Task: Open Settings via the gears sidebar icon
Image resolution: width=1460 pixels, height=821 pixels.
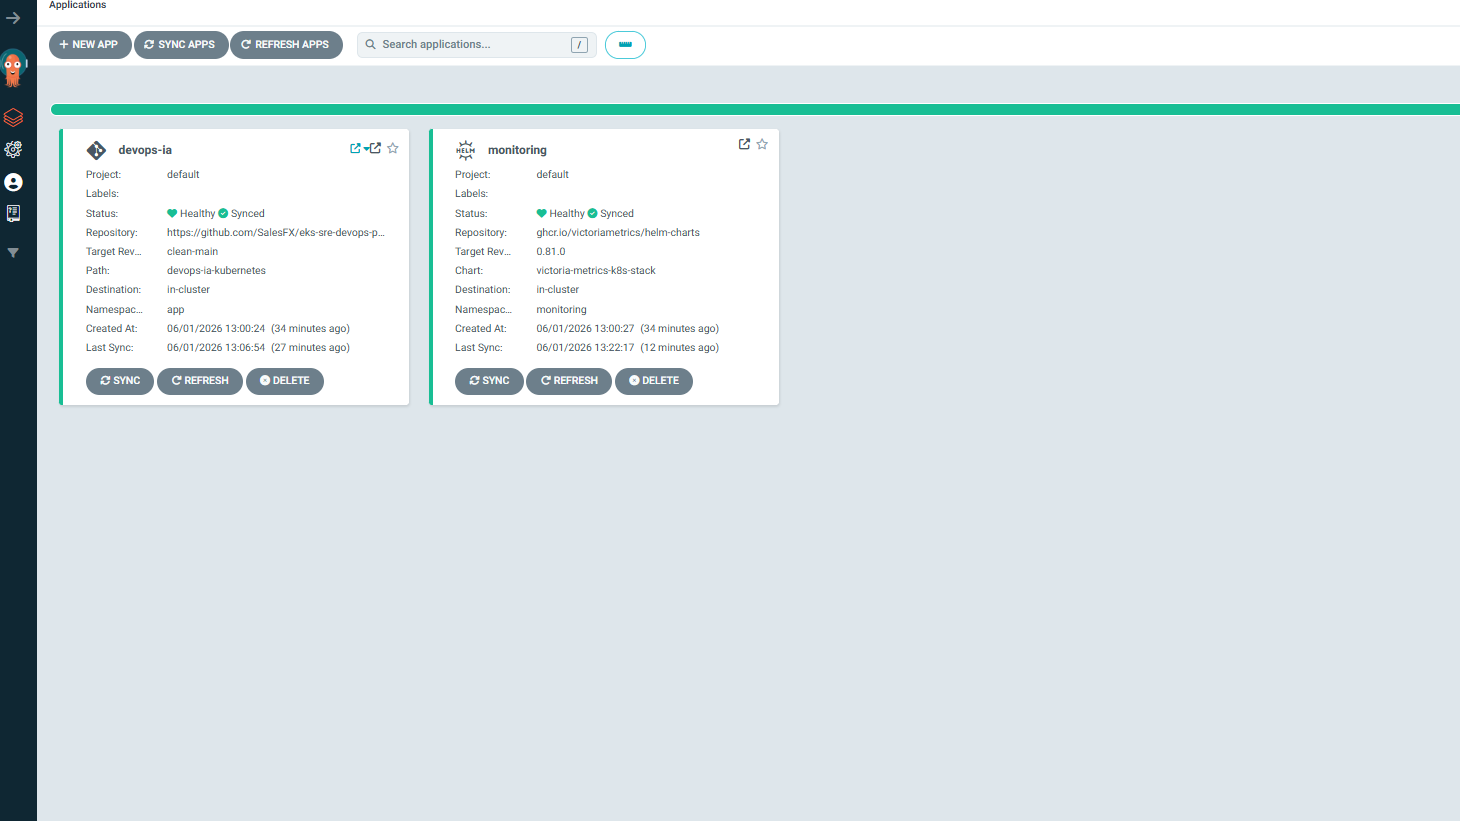Action: tap(13, 149)
